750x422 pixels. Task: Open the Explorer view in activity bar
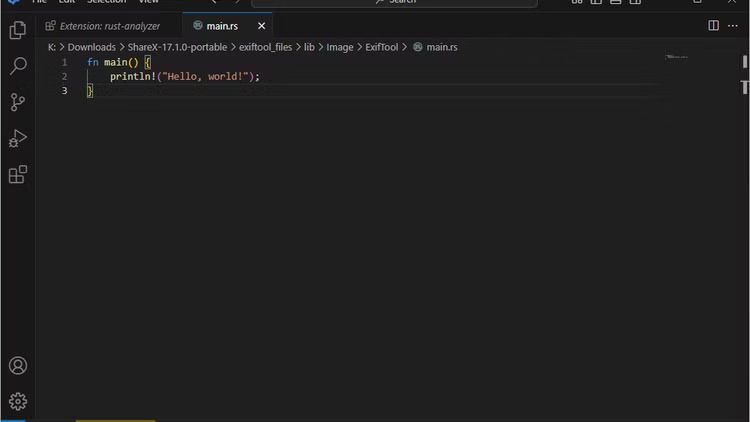(x=17, y=30)
